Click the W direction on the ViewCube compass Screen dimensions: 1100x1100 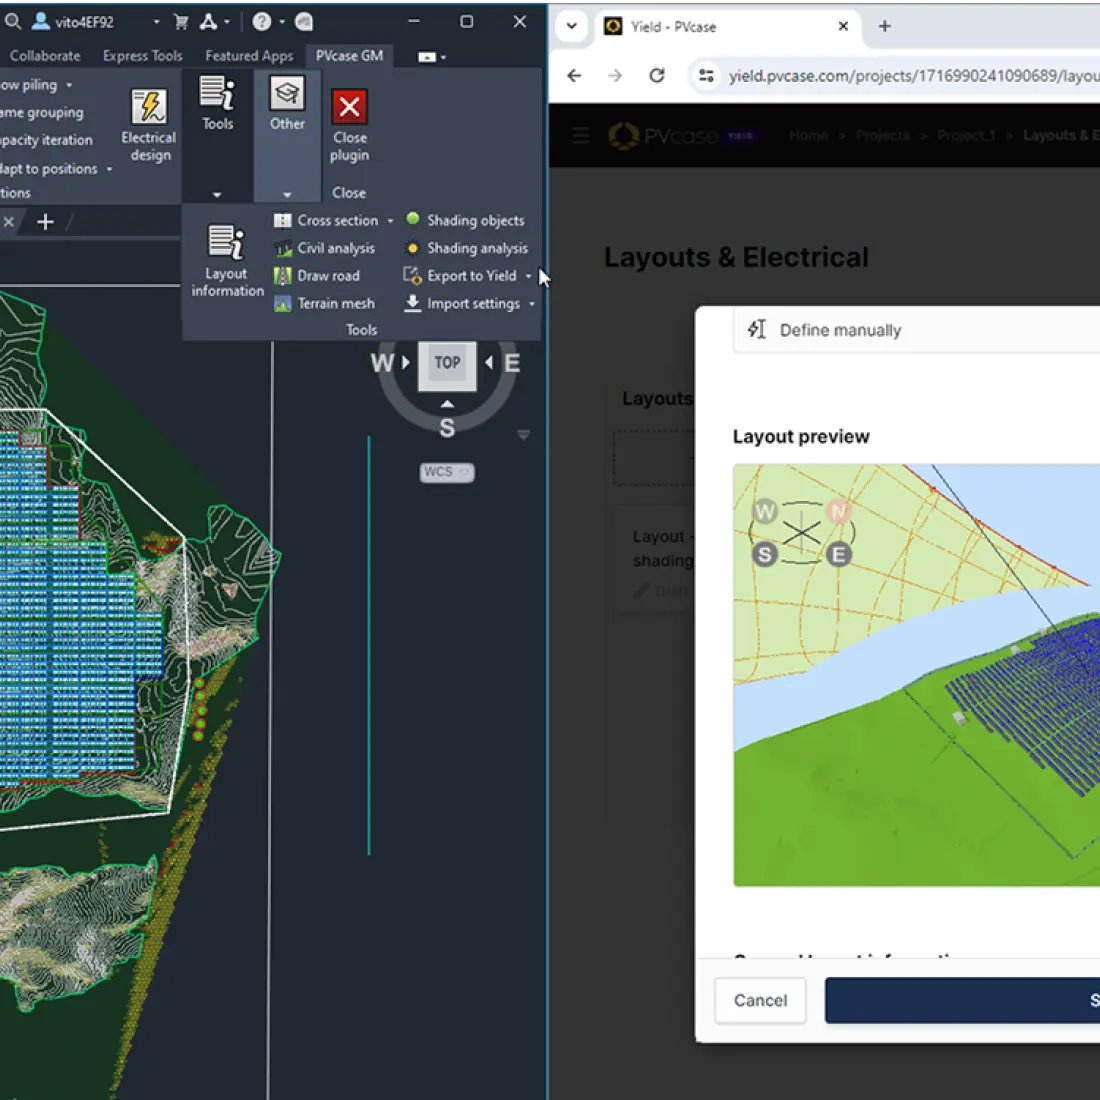[382, 363]
